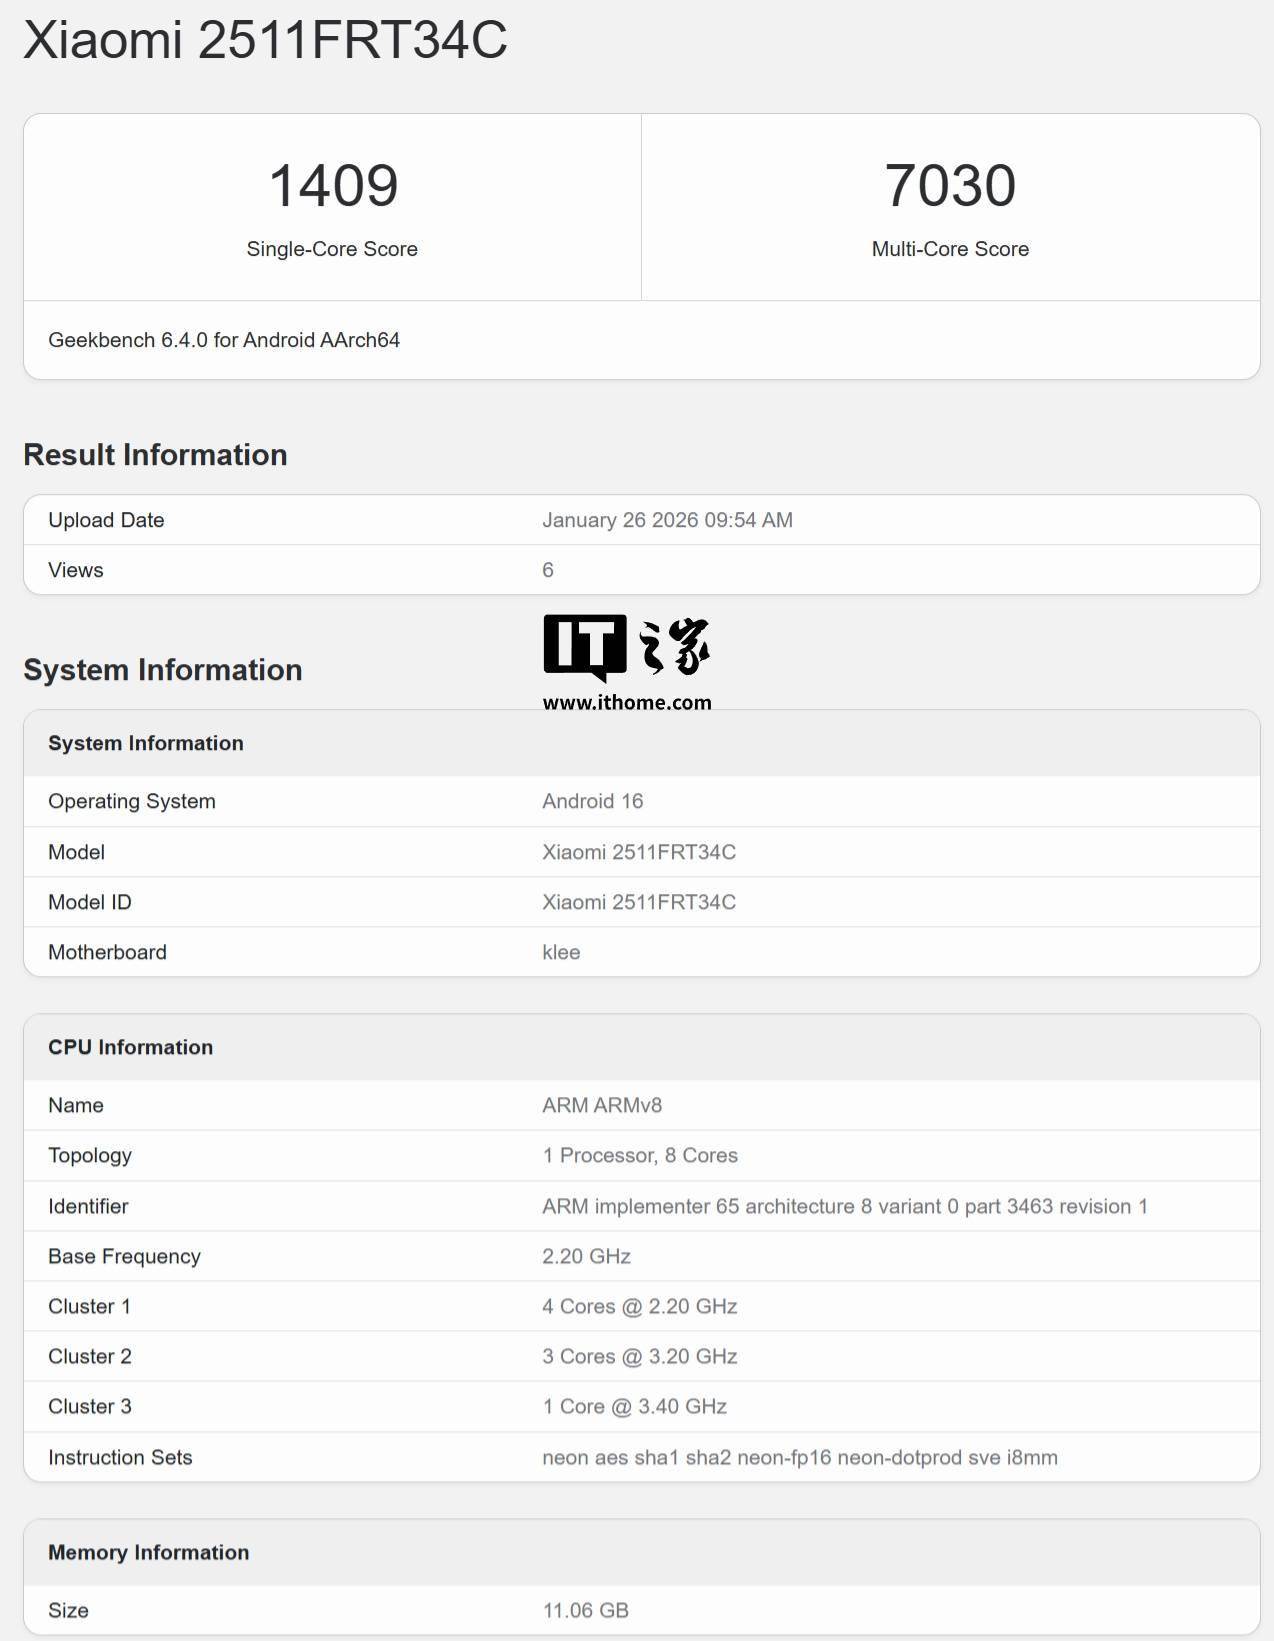
Task: Click the upload date January 26 2026
Action: coord(667,520)
